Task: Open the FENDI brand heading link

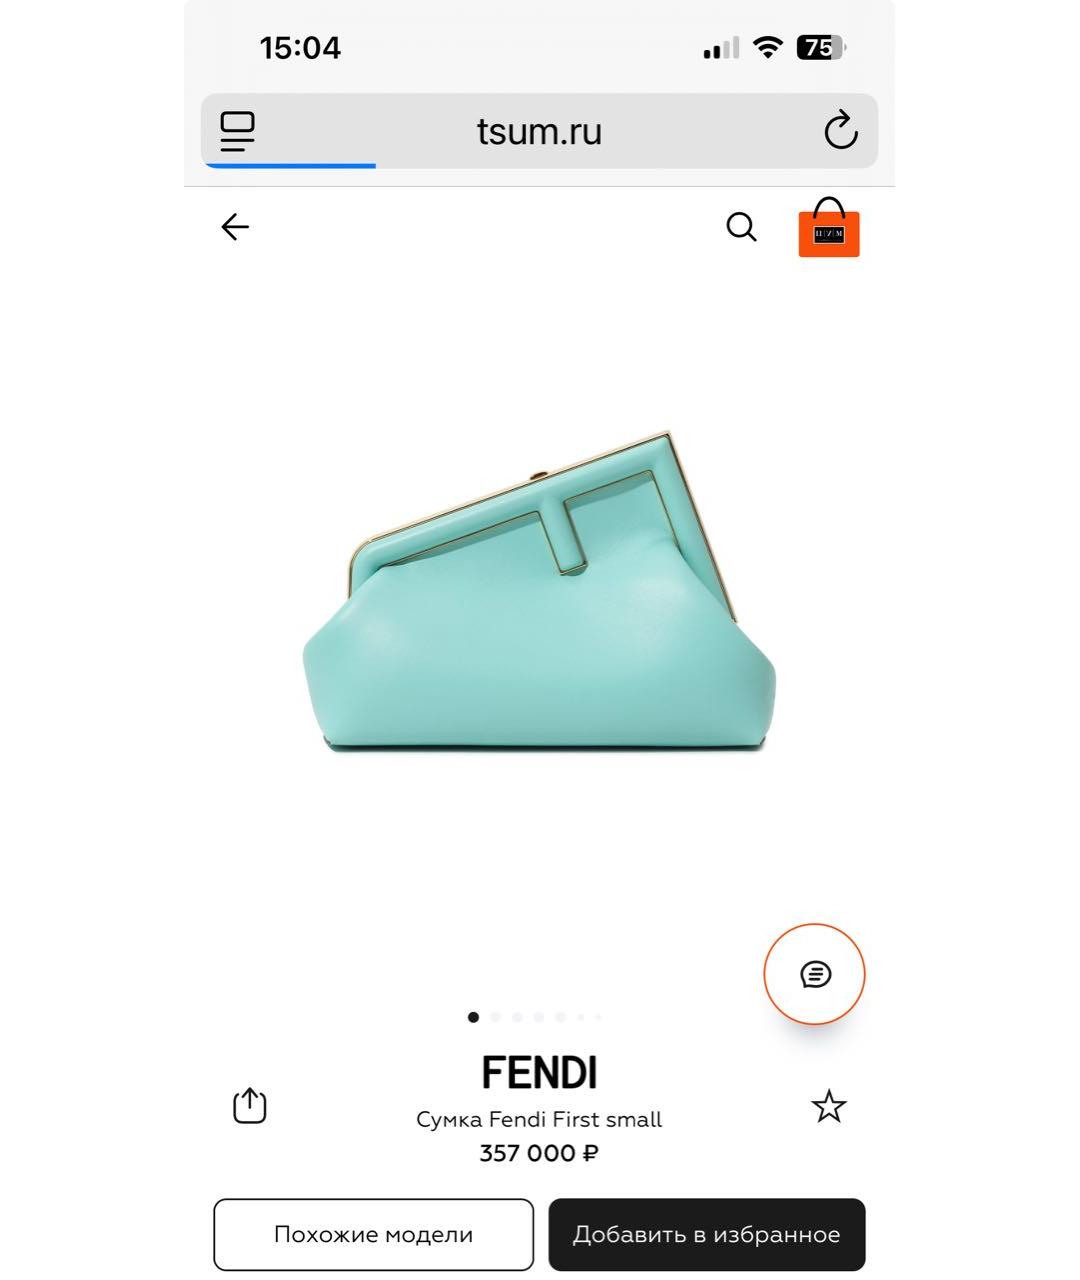Action: [539, 1073]
